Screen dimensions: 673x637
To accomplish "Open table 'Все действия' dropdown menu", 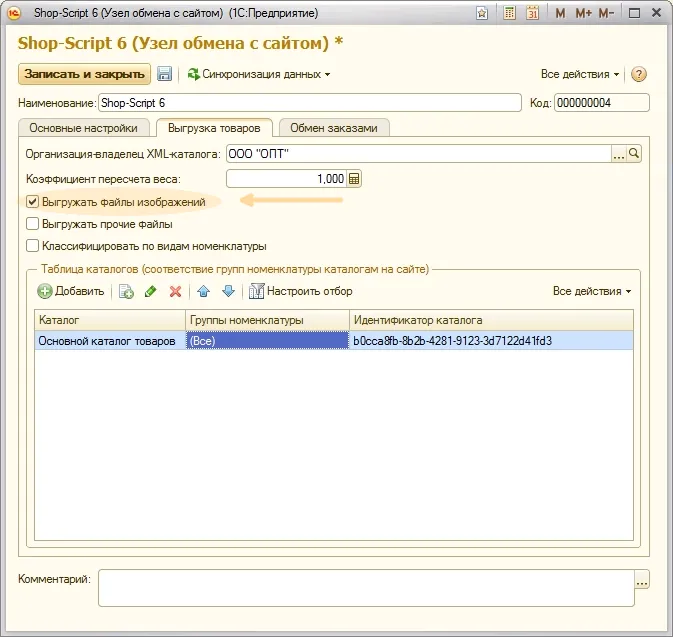I will [592, 291].
